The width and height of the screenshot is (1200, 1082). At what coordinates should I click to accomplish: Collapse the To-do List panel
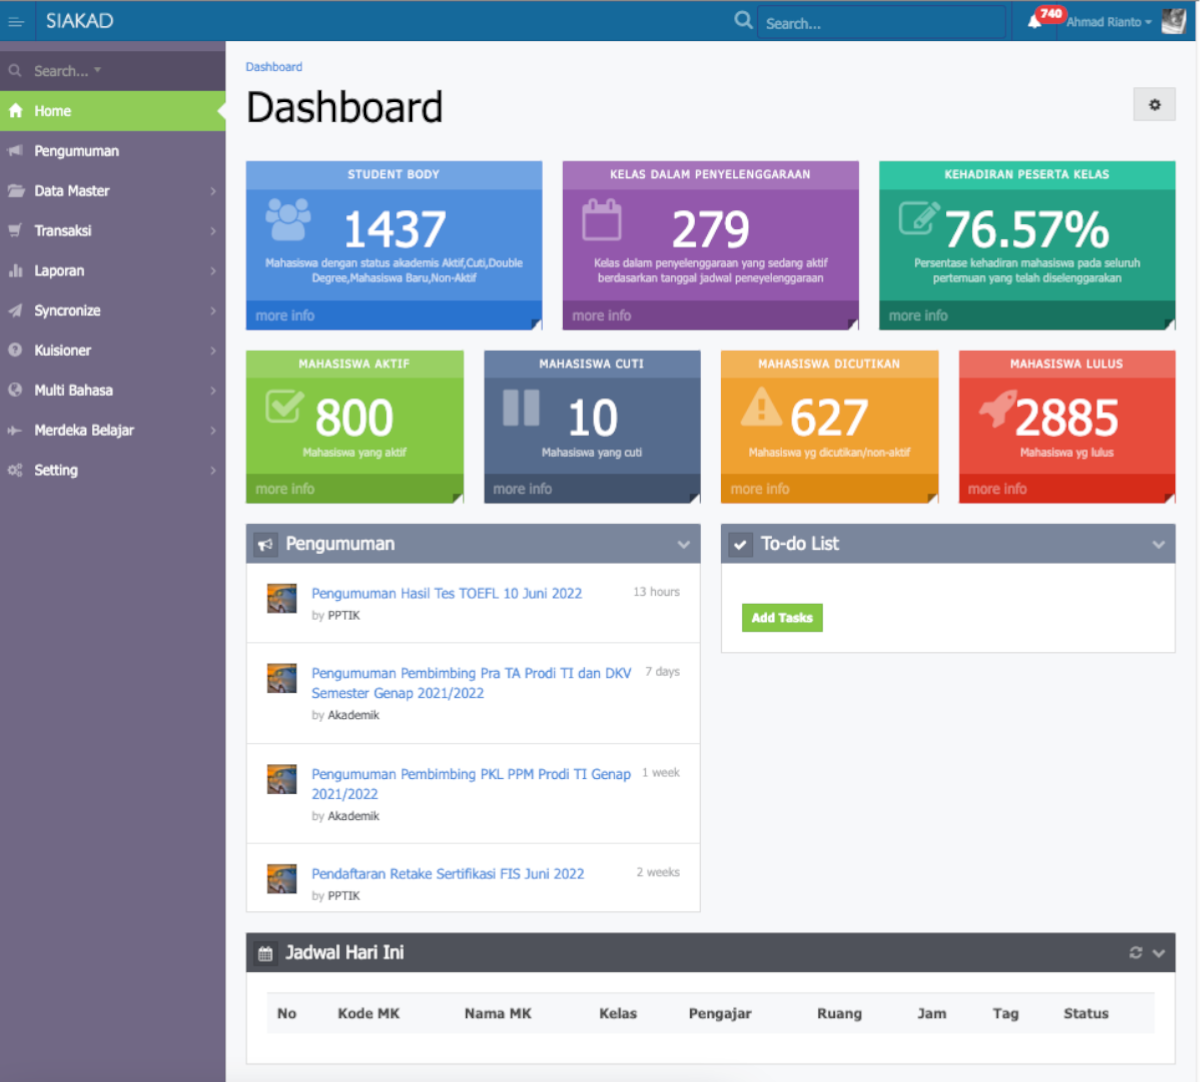1158,545
